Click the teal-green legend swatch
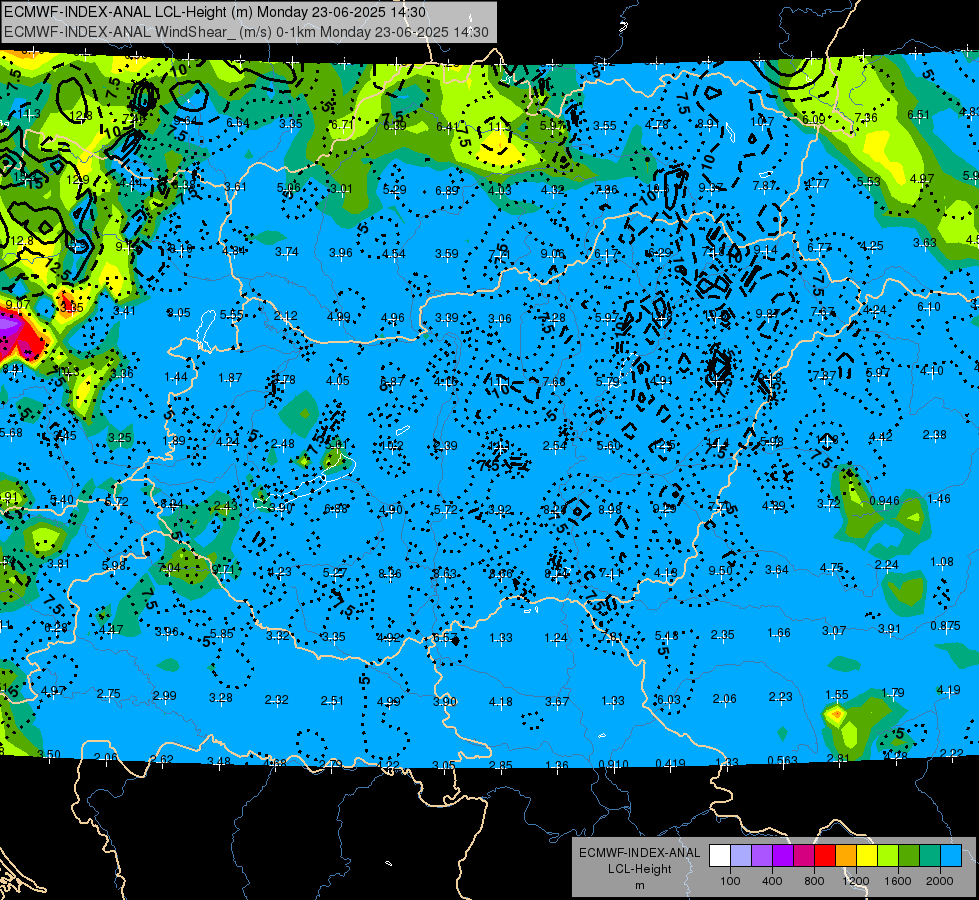This screenshot has height=900, width=979. coord(929,856)
